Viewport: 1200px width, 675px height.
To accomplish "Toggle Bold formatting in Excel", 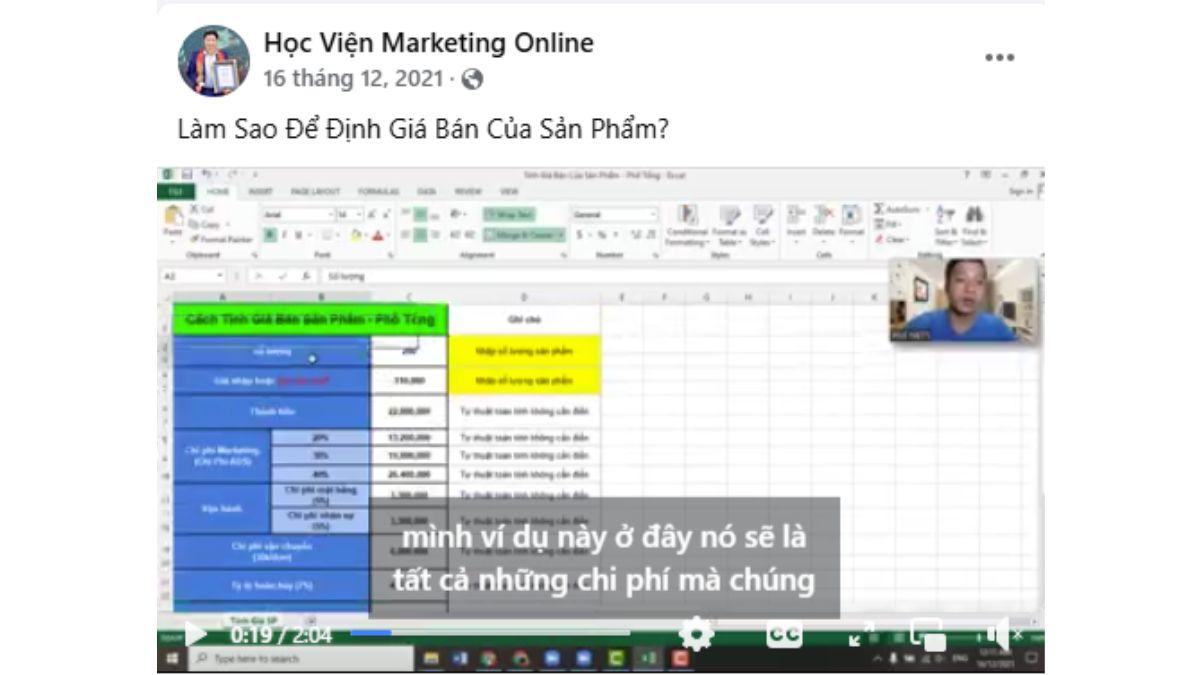I will pyautogui.click(x=269, y=234).
